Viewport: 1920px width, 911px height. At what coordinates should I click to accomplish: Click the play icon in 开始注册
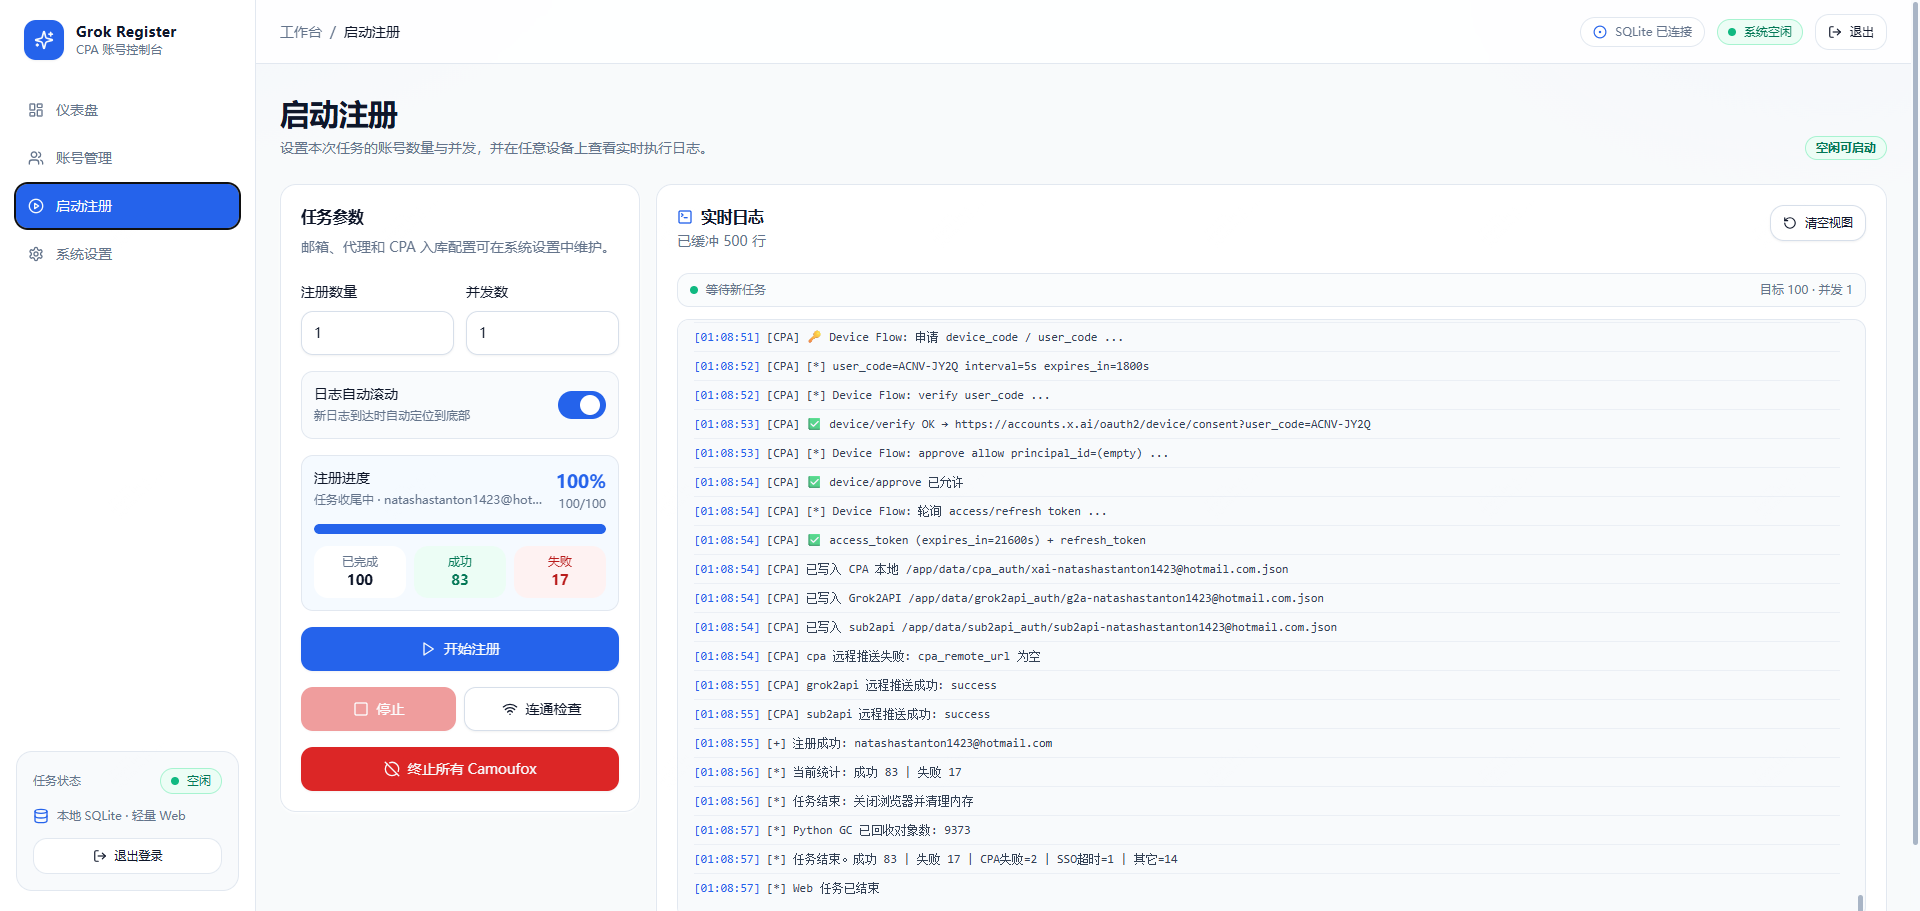[x=428, y=649]
